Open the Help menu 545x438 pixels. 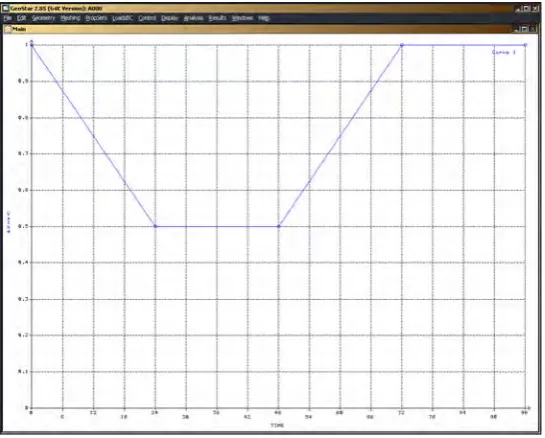coord(264,18)
